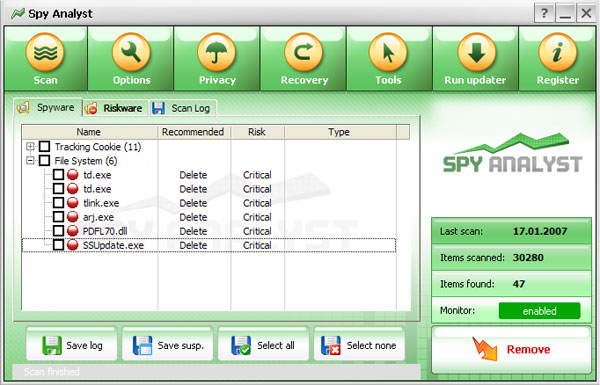Screen dimensions: 600x385
Task: Open the Register info icon
Action: click(558, 53)
